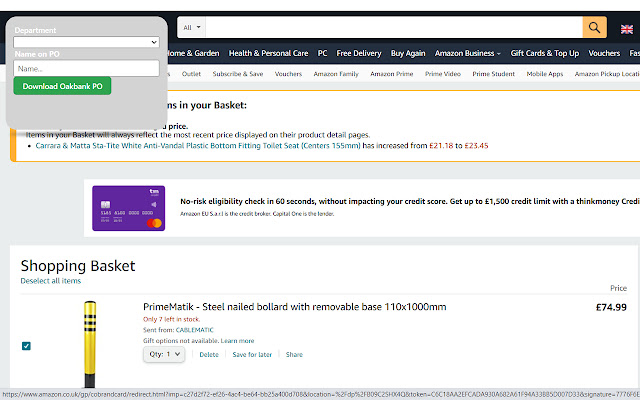Click the Shopping Basket heading
The image size is (640, 400).
click(x=78, y=266)
